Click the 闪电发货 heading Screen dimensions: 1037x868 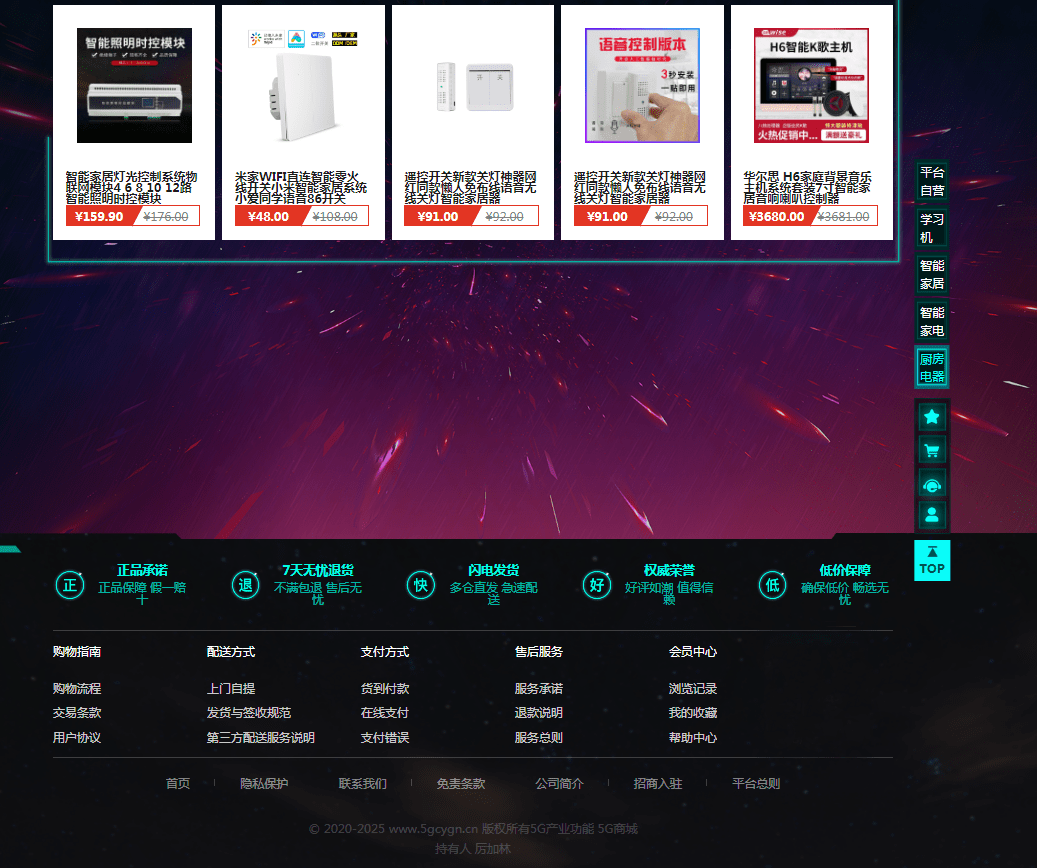[493, 570]
